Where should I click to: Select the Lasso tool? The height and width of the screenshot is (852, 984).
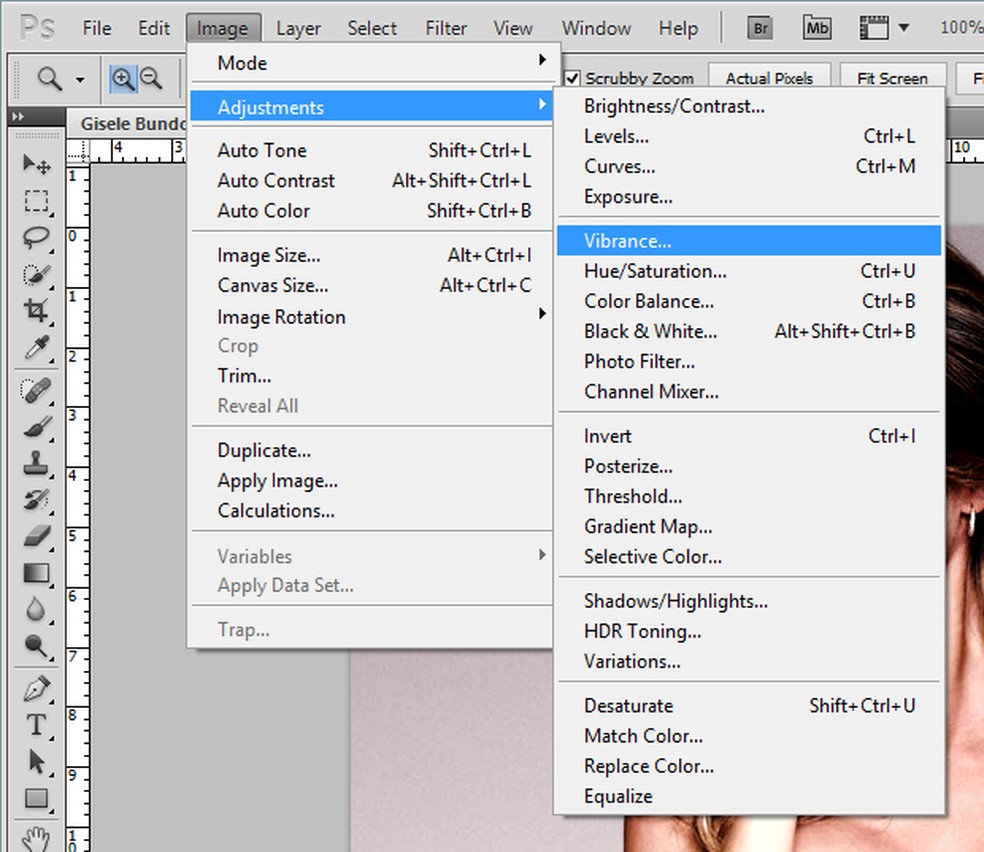point(35,237)
